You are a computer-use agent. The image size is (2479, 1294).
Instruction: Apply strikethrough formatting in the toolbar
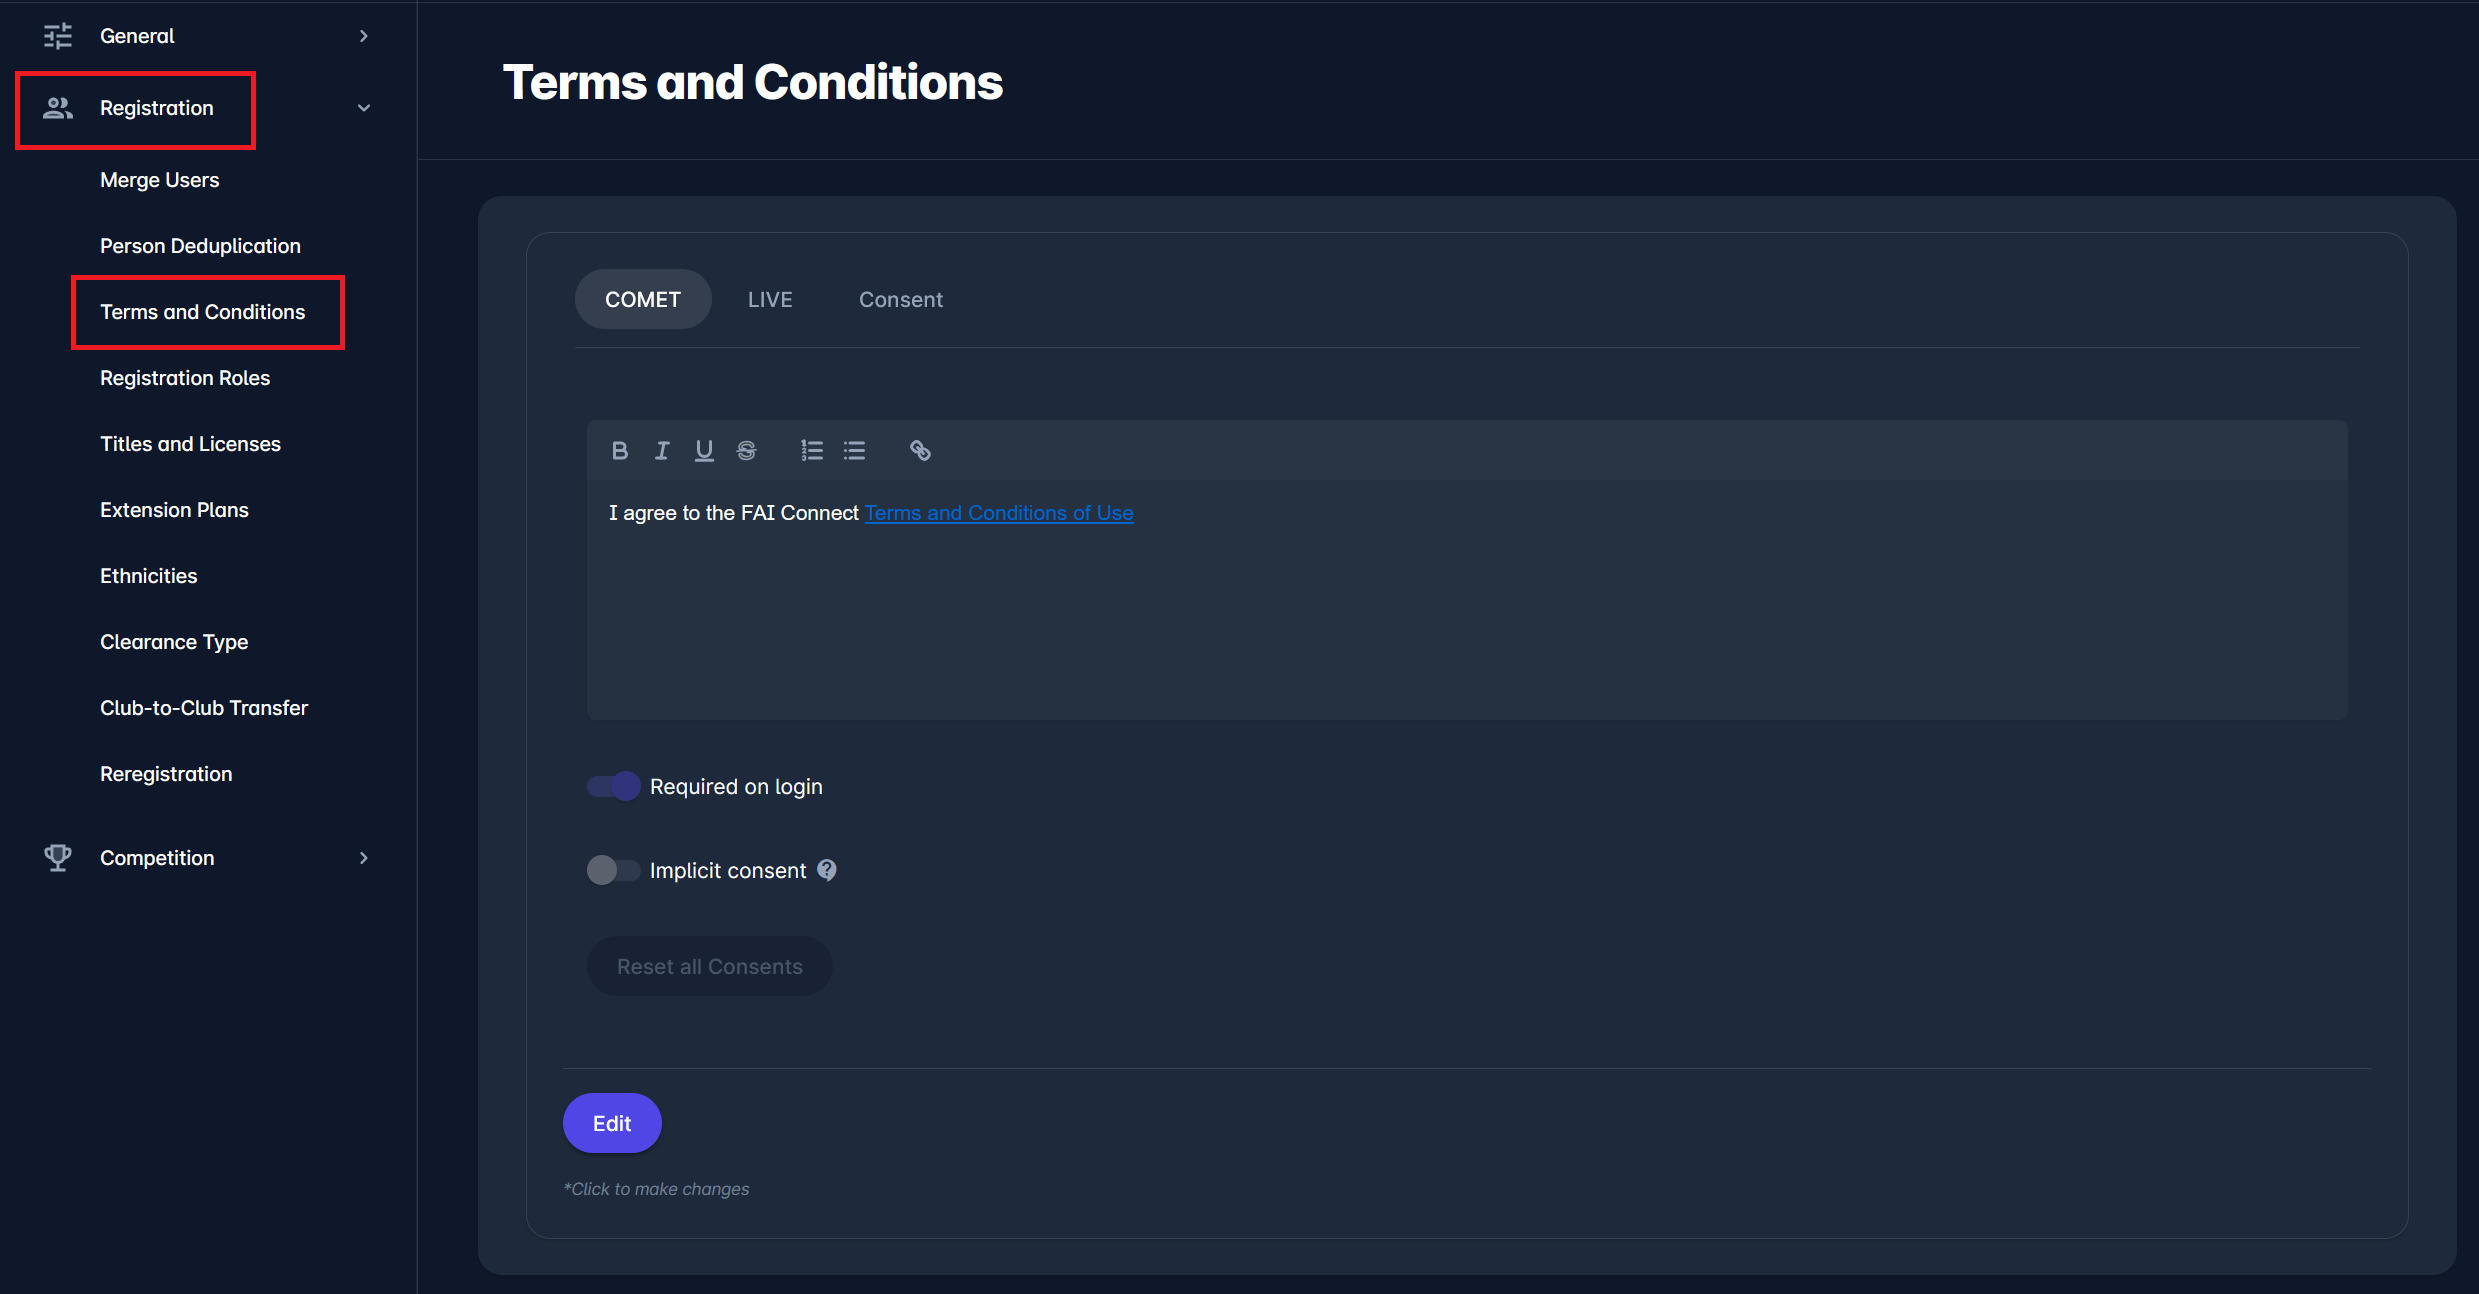coord(746,451)
